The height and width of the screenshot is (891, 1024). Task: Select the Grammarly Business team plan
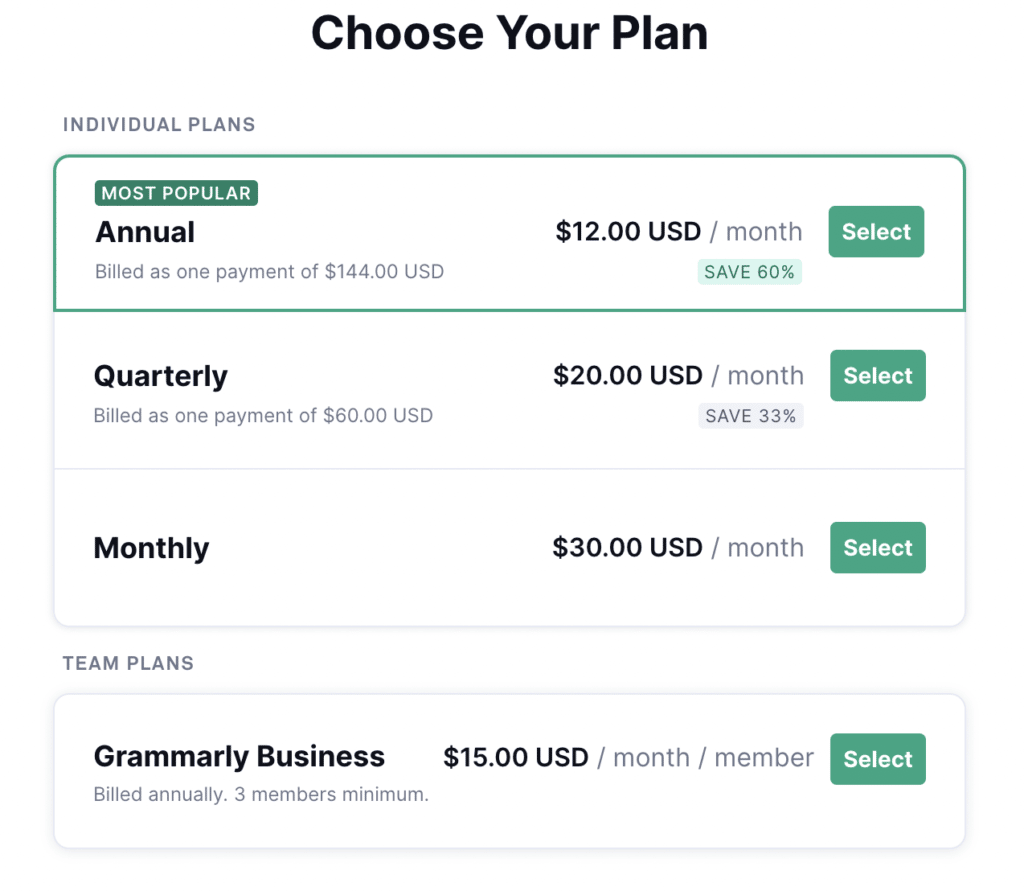click(878, 758)
